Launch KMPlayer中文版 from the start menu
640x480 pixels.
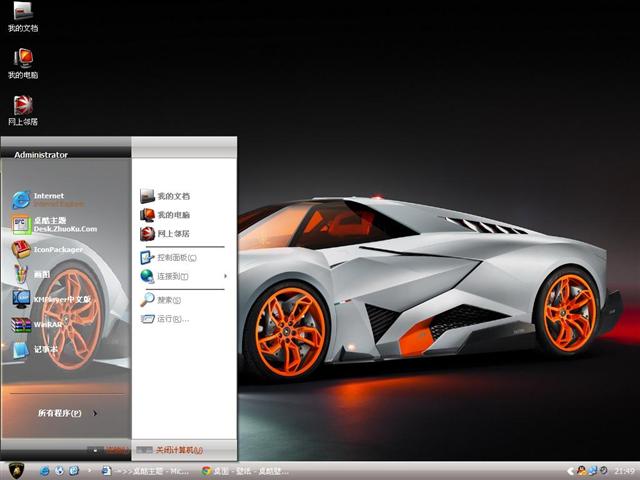51,299
